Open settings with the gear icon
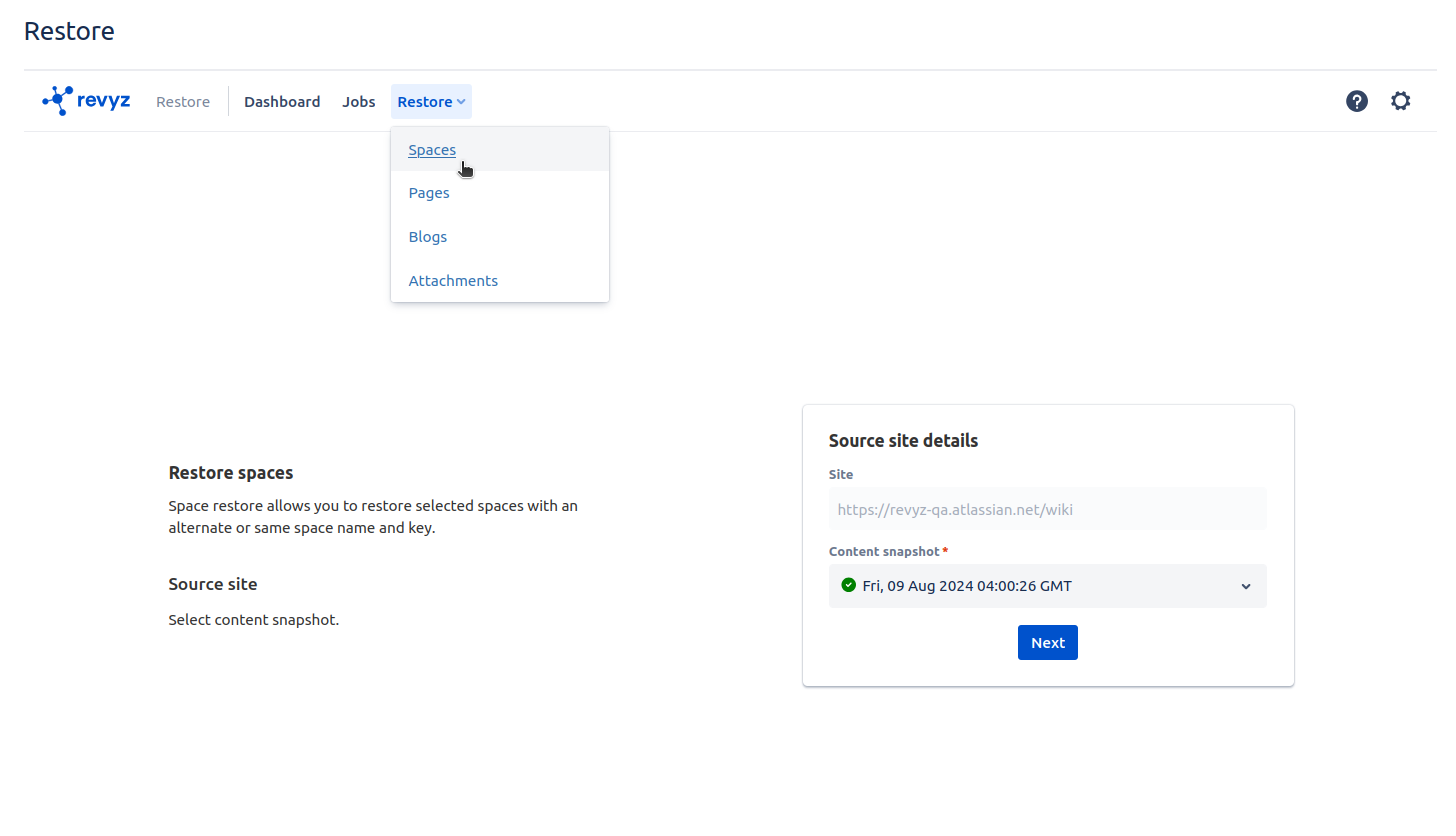 1400,101
